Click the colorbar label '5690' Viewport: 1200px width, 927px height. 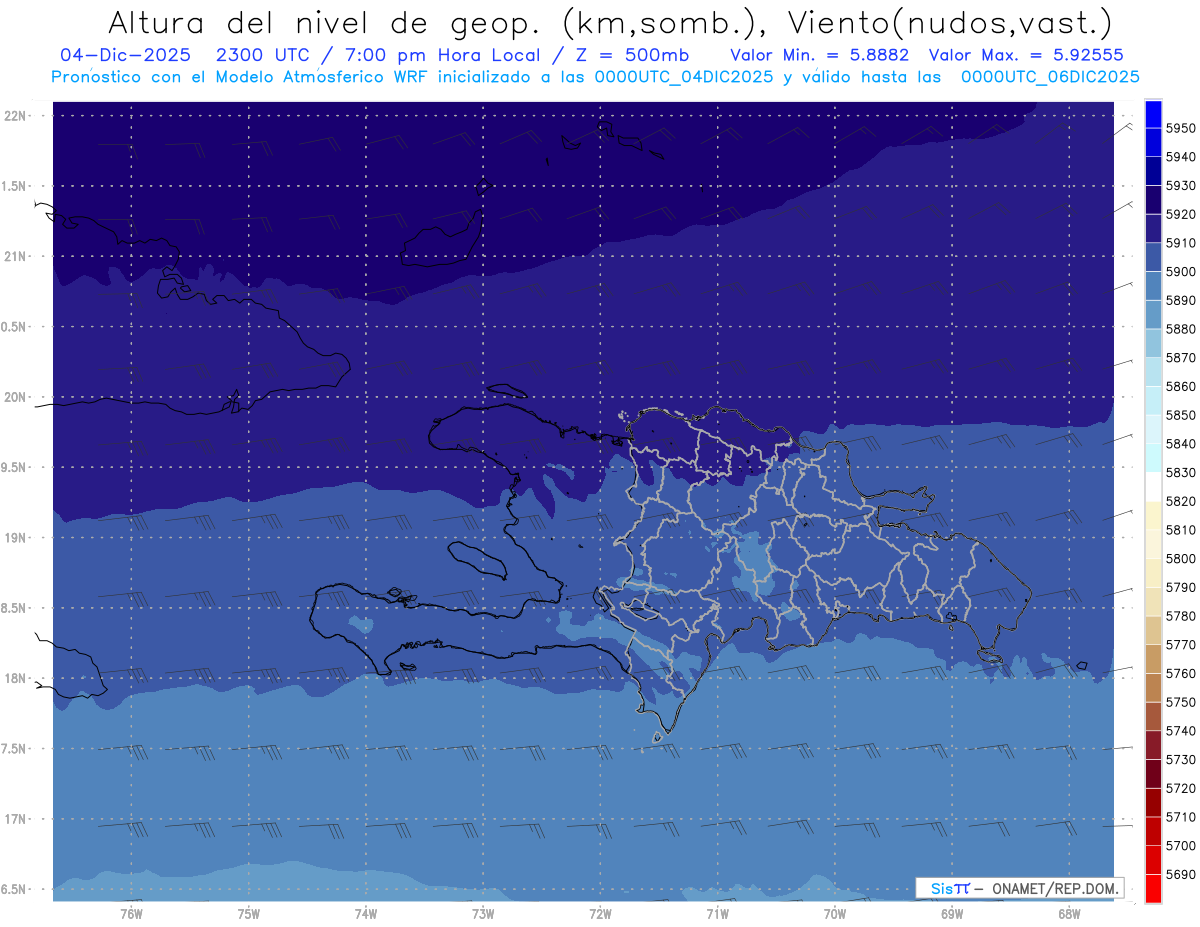click(1181, 874)
